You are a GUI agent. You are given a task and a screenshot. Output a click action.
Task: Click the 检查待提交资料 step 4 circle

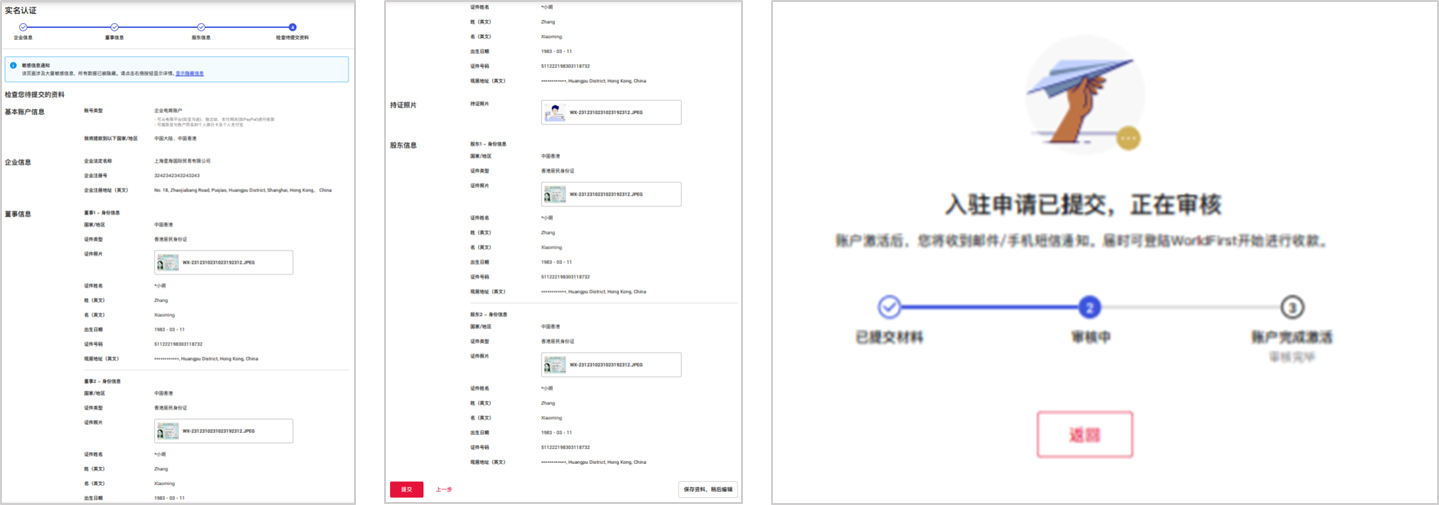point(292,27)
